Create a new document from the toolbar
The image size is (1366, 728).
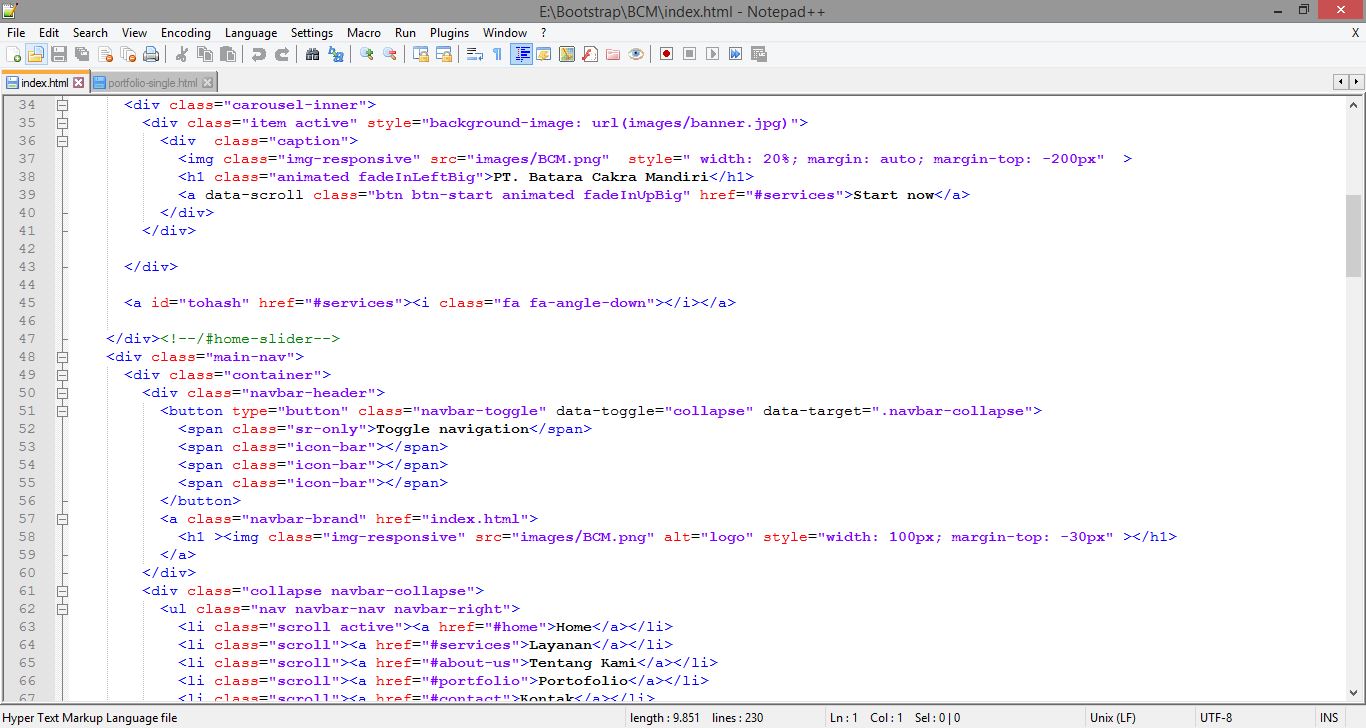point(12,54)
